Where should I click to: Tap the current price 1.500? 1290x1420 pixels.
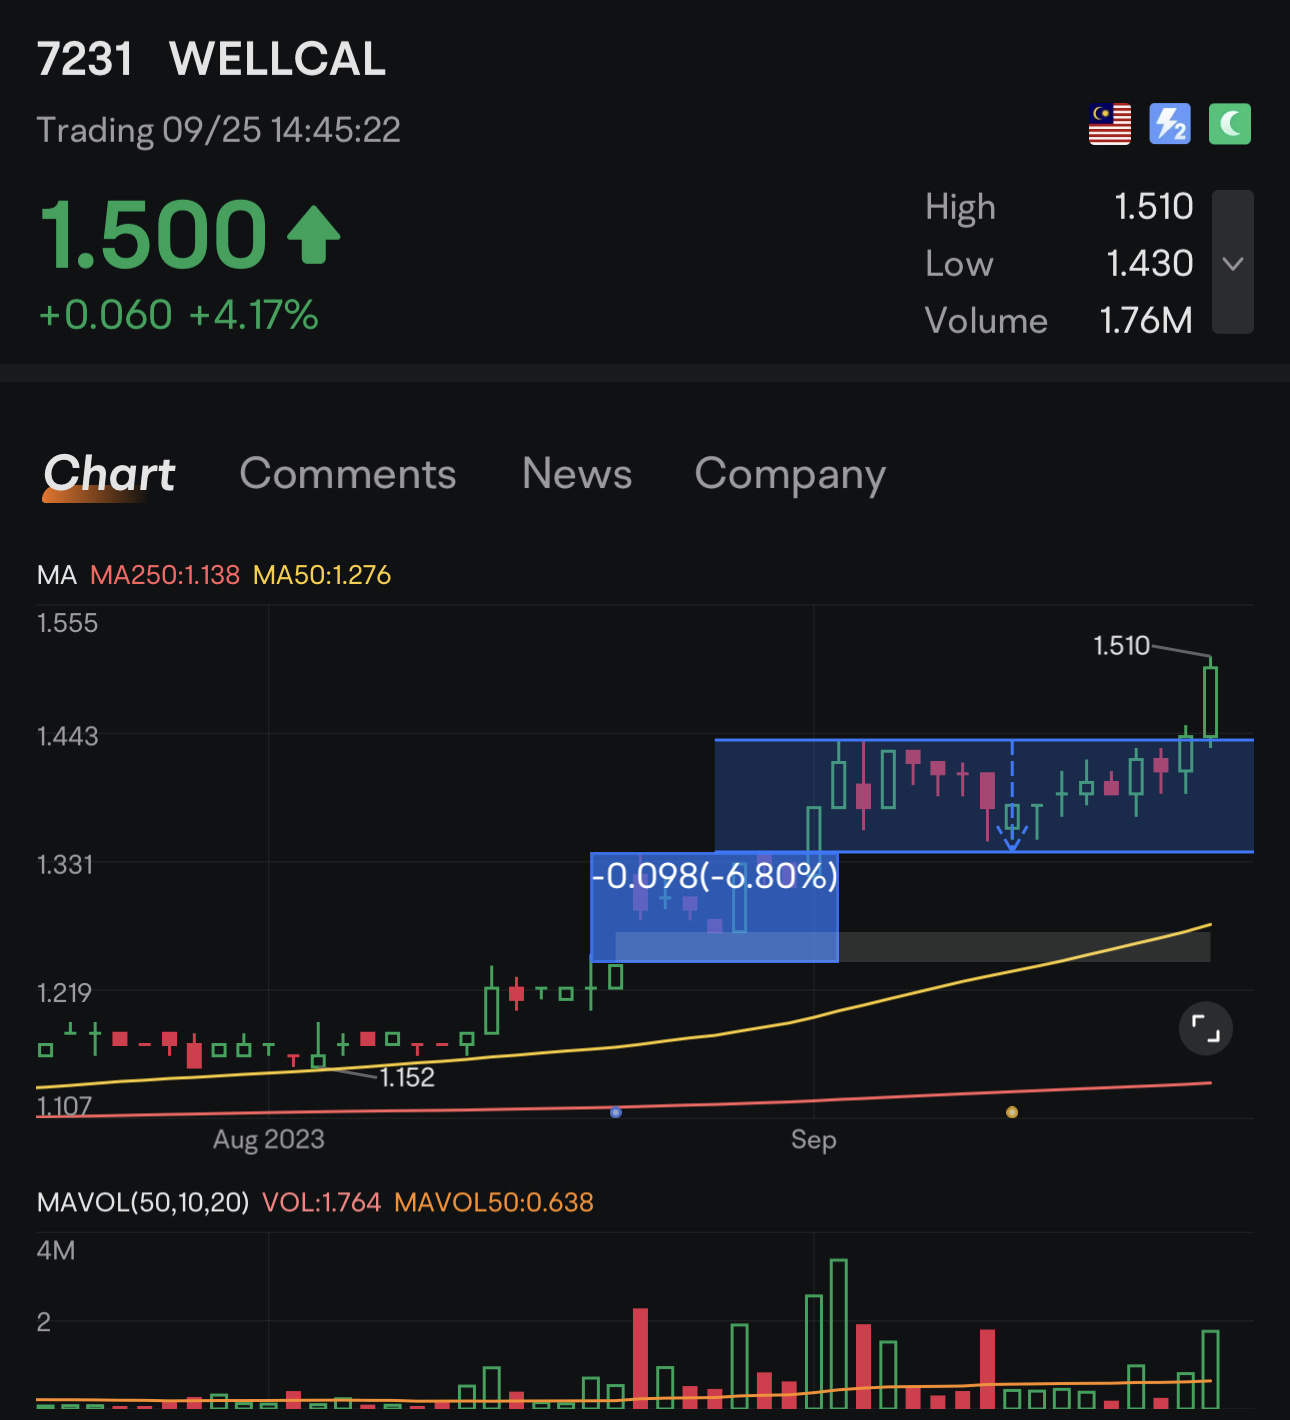[x=153, y=235]
